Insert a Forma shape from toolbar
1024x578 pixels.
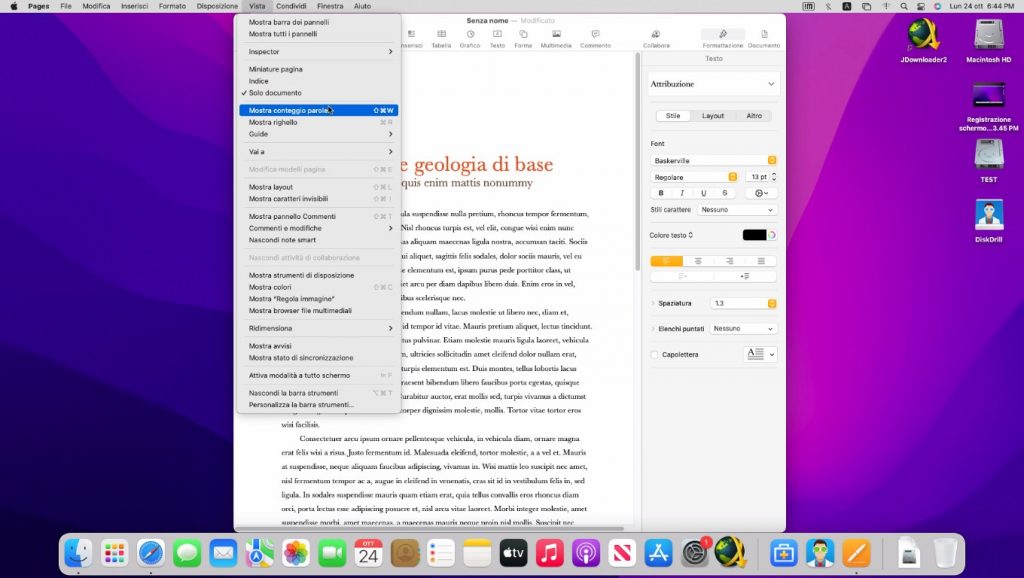(523, 34)
